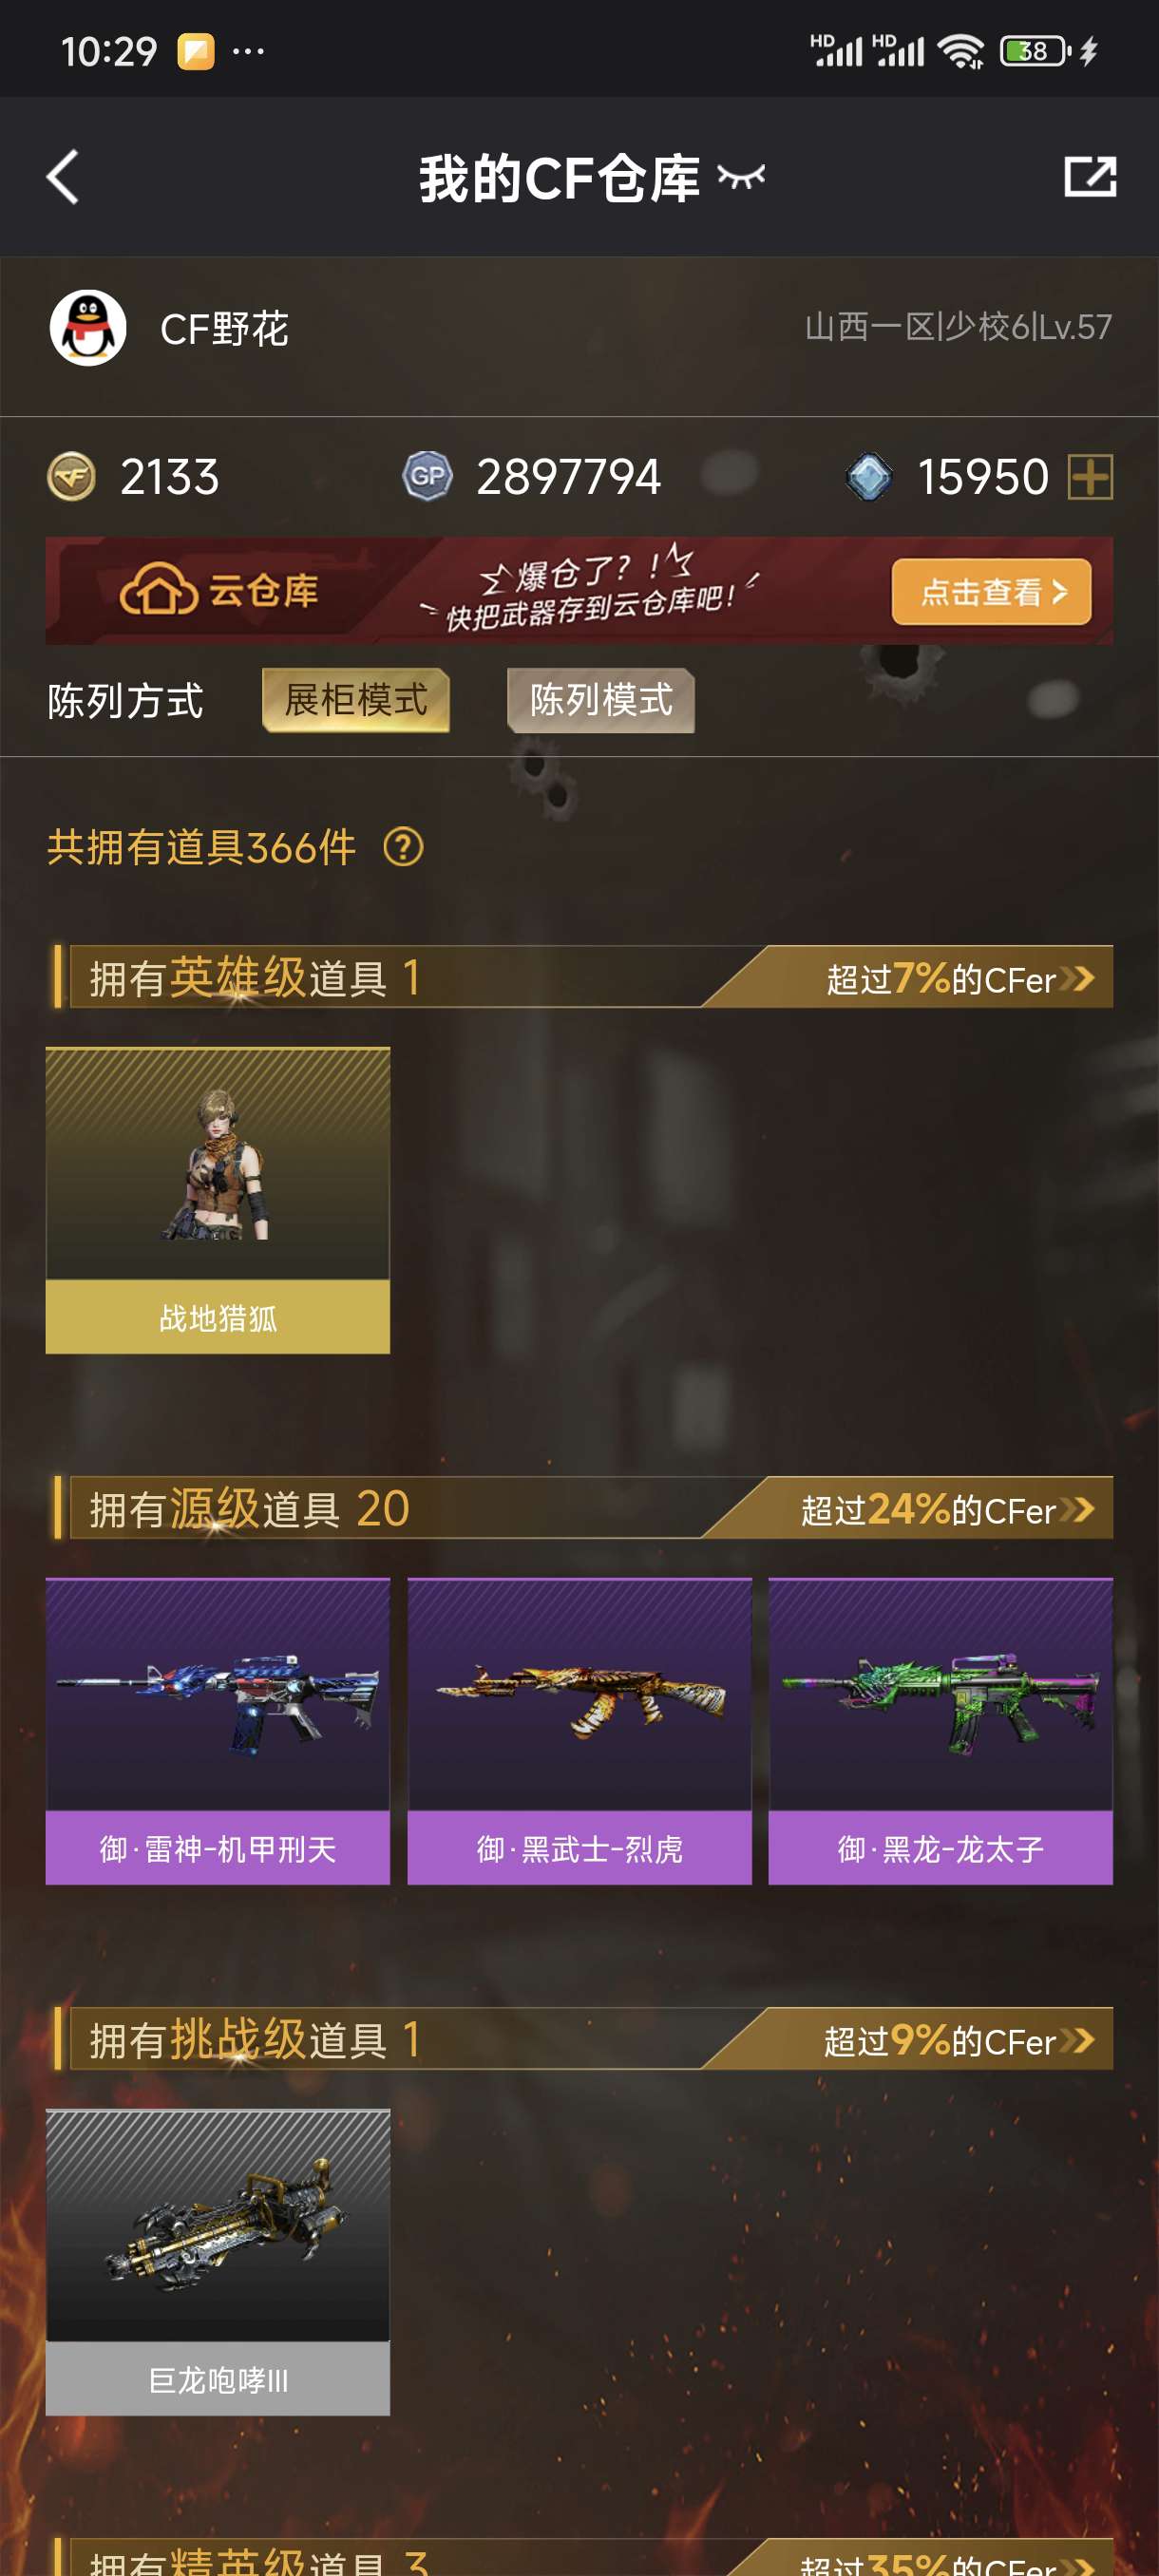Tap the QQ penguin avatar
The height and width of the screenshot is (2576, 1159).
[88, 328]
